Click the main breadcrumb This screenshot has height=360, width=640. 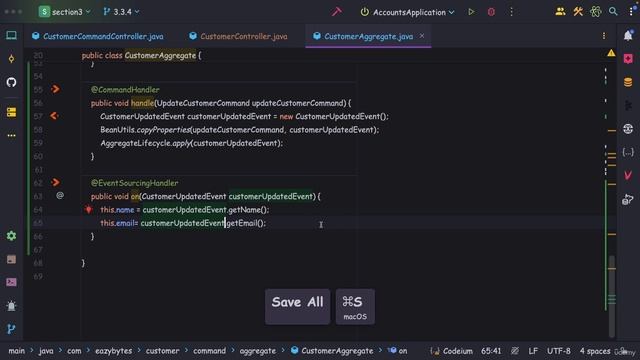click(16, 351)
